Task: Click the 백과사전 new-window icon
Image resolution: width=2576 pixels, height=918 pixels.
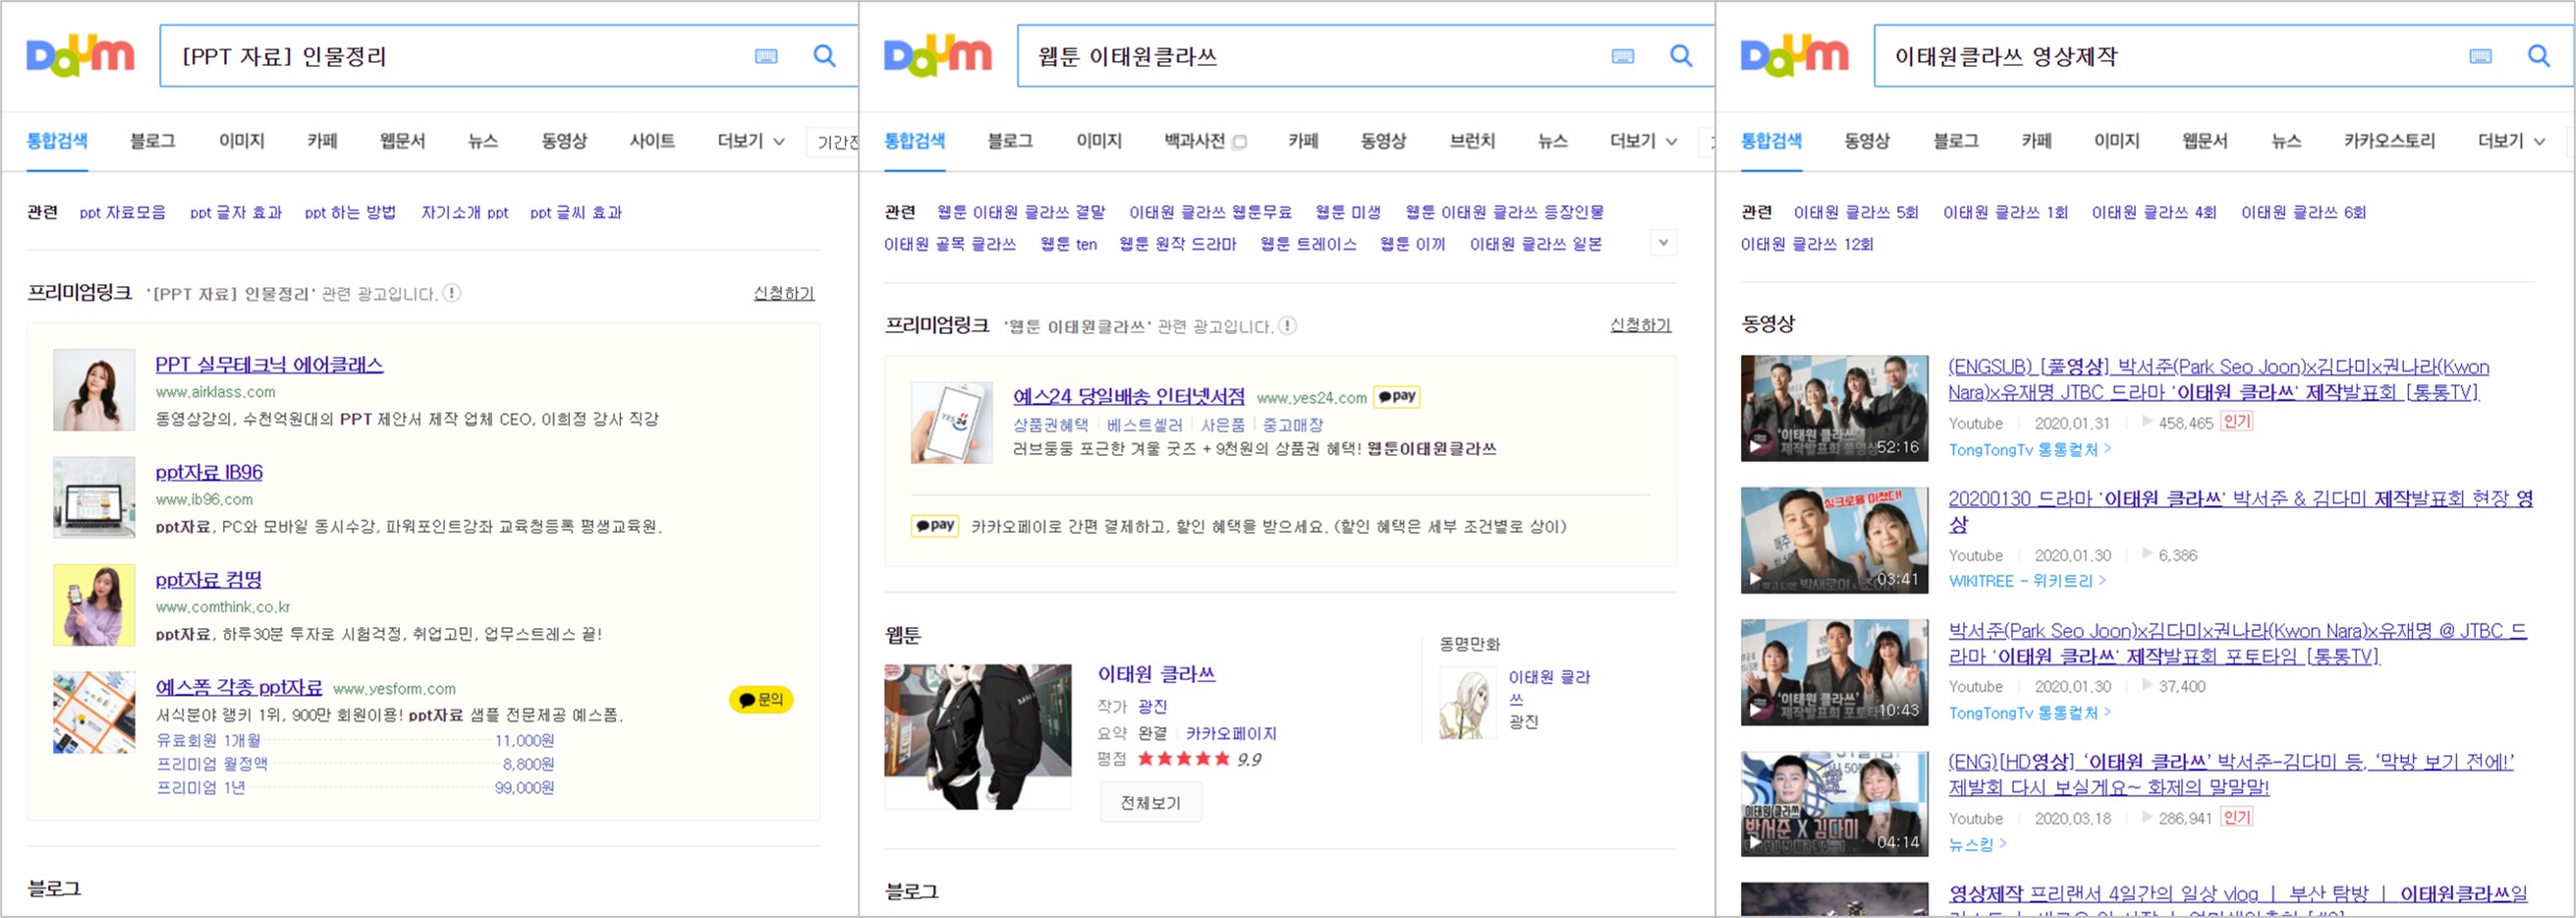Action: point(1240,142)
